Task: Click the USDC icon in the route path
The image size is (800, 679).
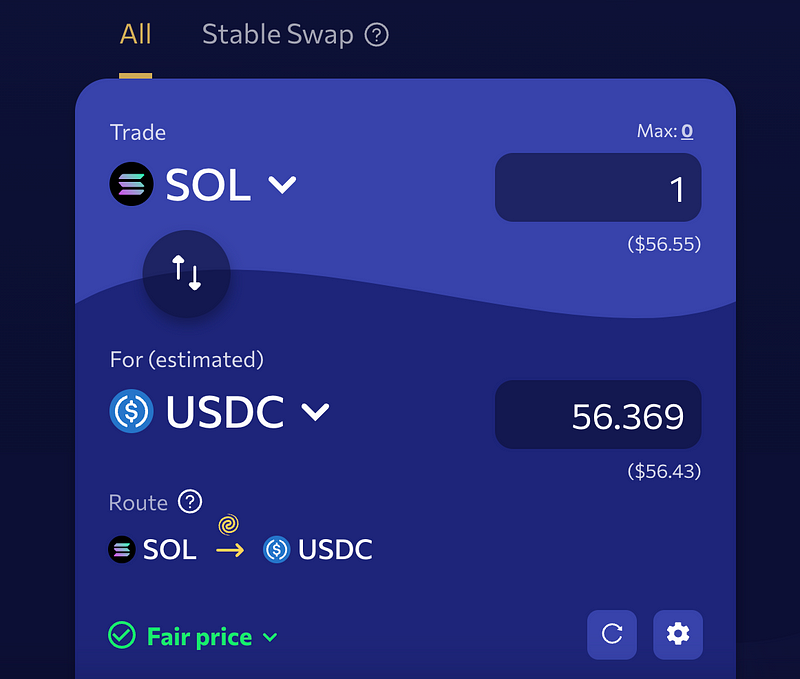Action: tap(277, 549)
